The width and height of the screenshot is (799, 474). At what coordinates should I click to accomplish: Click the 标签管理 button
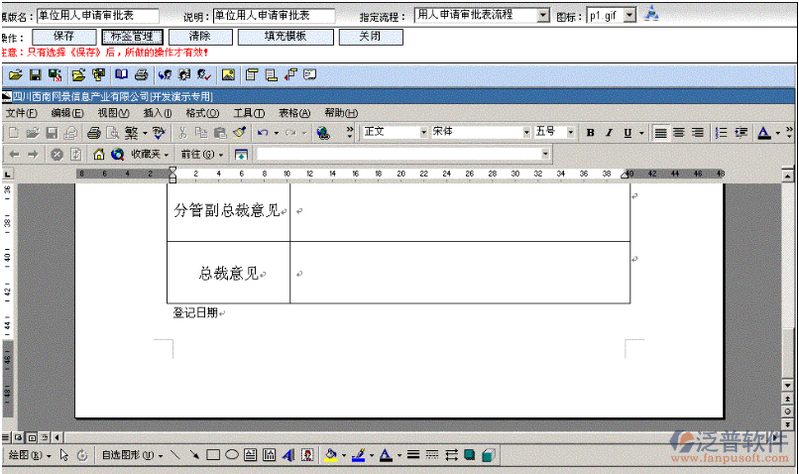[x=132, y=37]
